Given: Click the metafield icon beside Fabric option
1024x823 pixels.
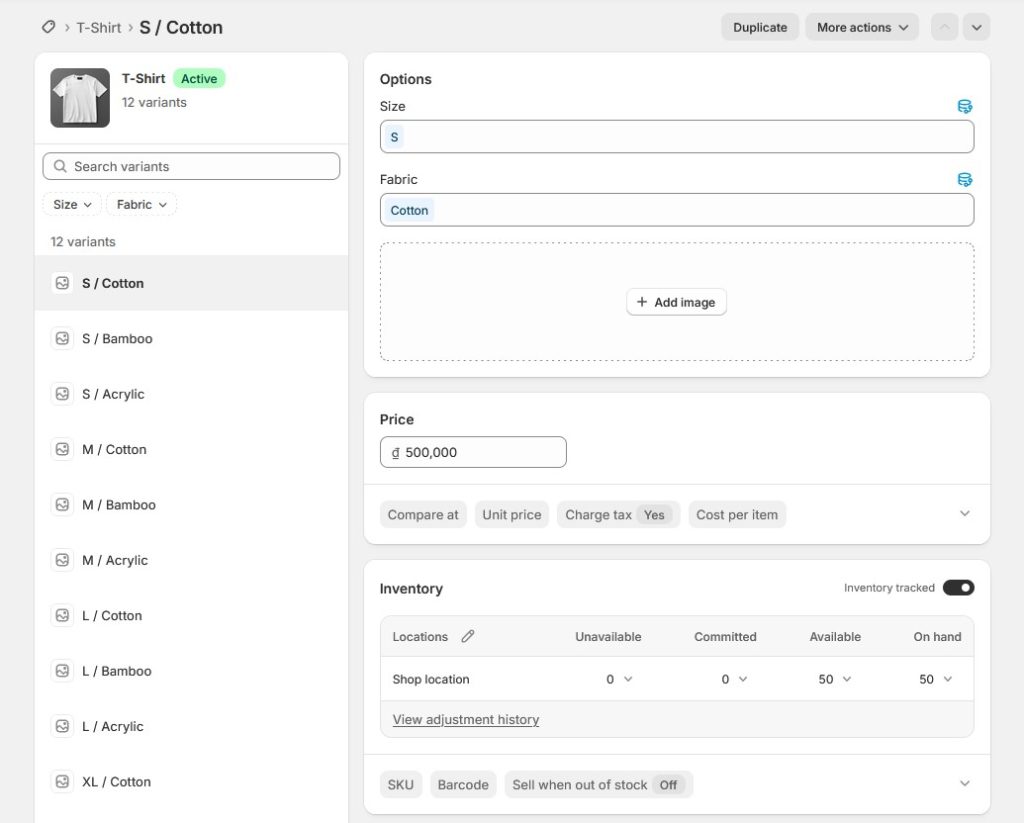Looking at the screenshot, I should 964,180.
